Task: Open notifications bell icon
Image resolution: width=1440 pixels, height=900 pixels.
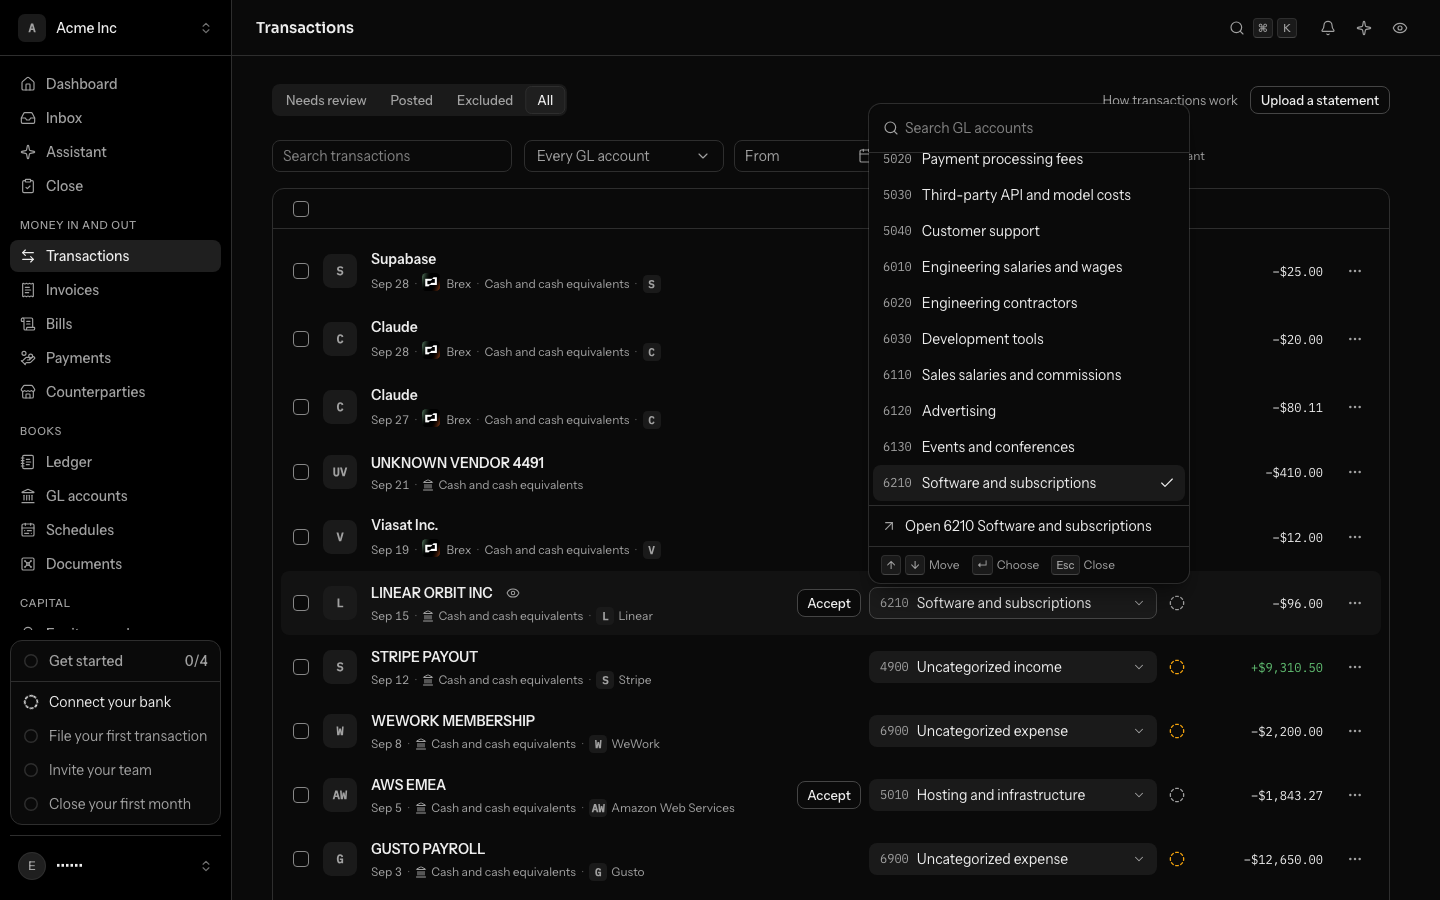Action: (x=1328, y=28)
